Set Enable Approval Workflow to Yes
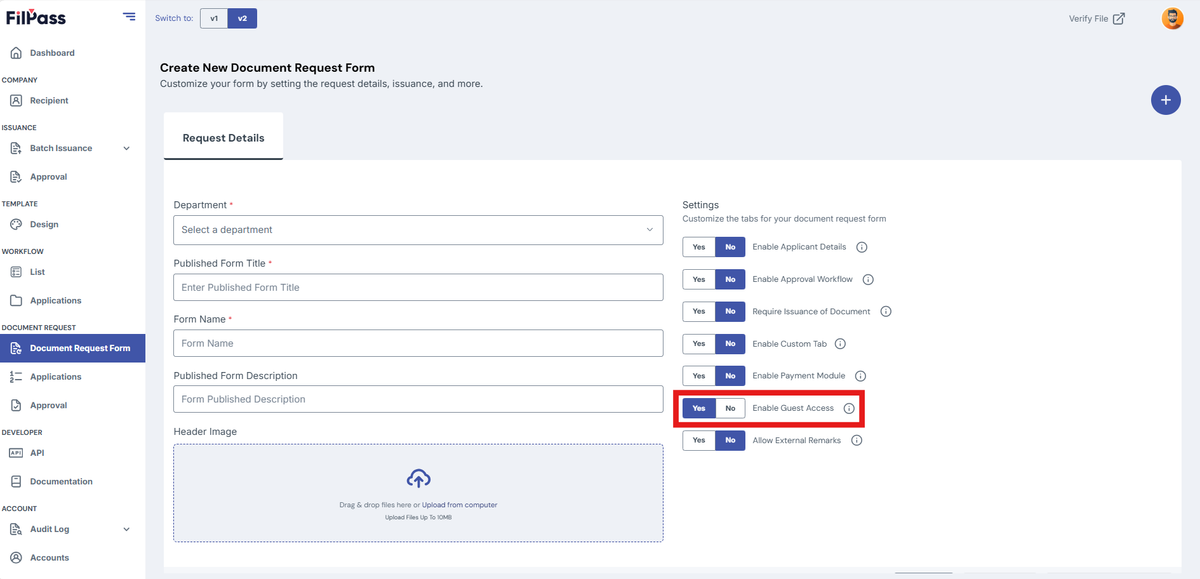 click(699, 279)
